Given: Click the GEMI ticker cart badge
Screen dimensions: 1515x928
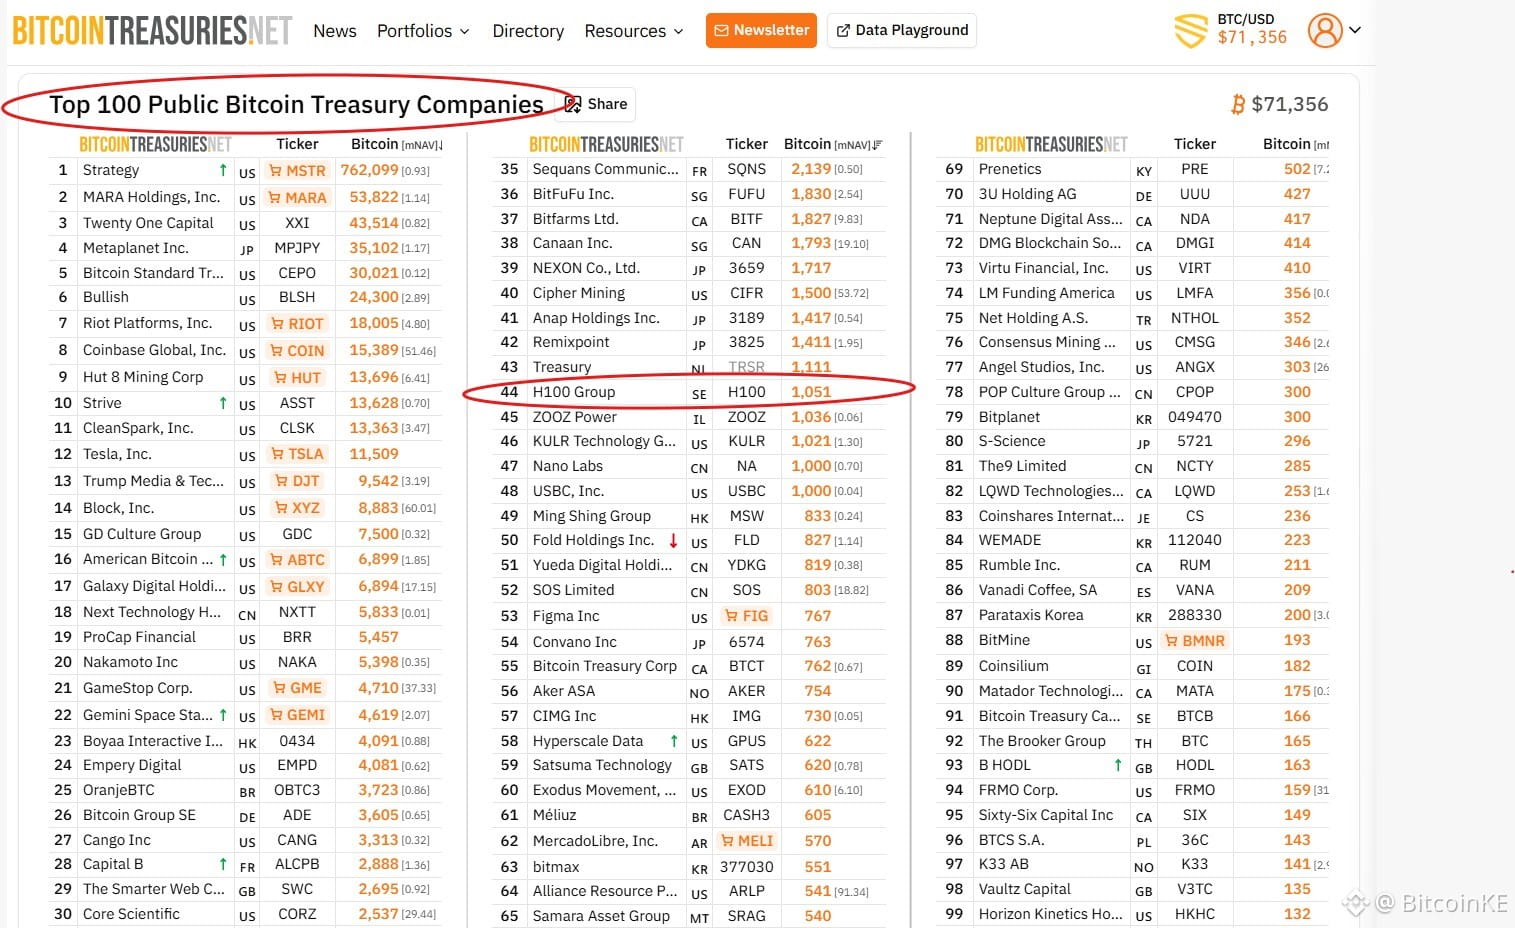Looking at the screenshot, I should (x=297, y=715).
